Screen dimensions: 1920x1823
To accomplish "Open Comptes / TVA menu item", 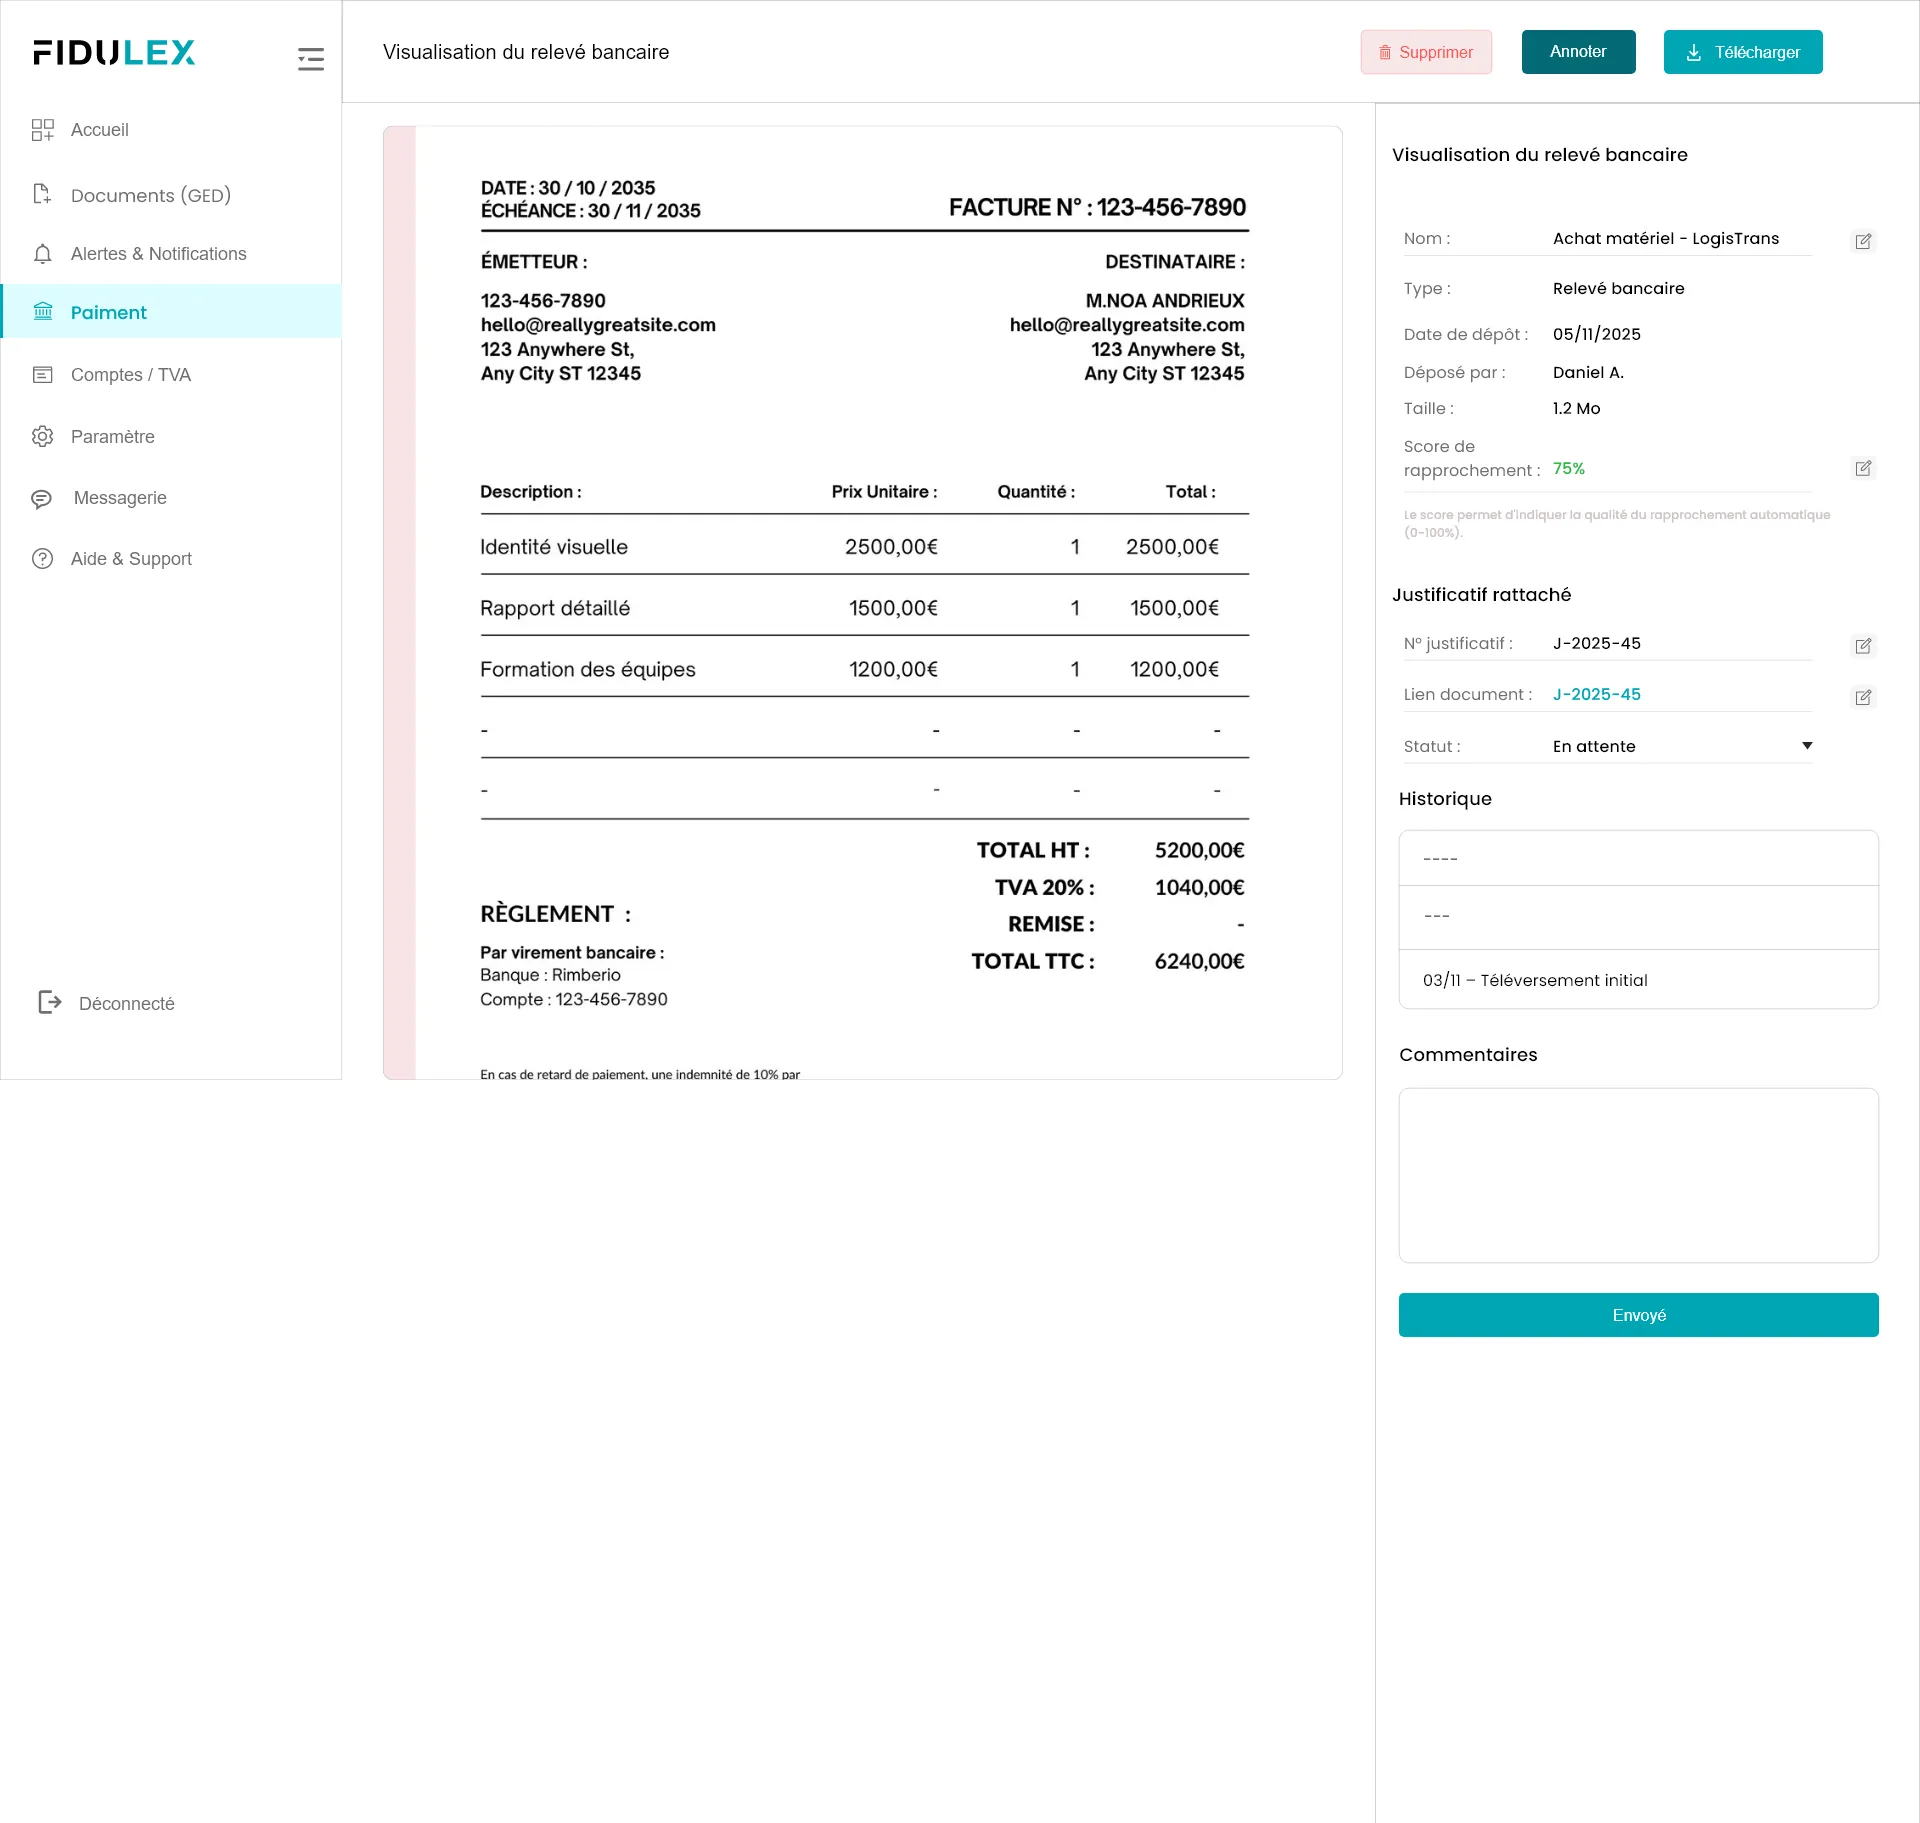I will click(x=130, y=375).
